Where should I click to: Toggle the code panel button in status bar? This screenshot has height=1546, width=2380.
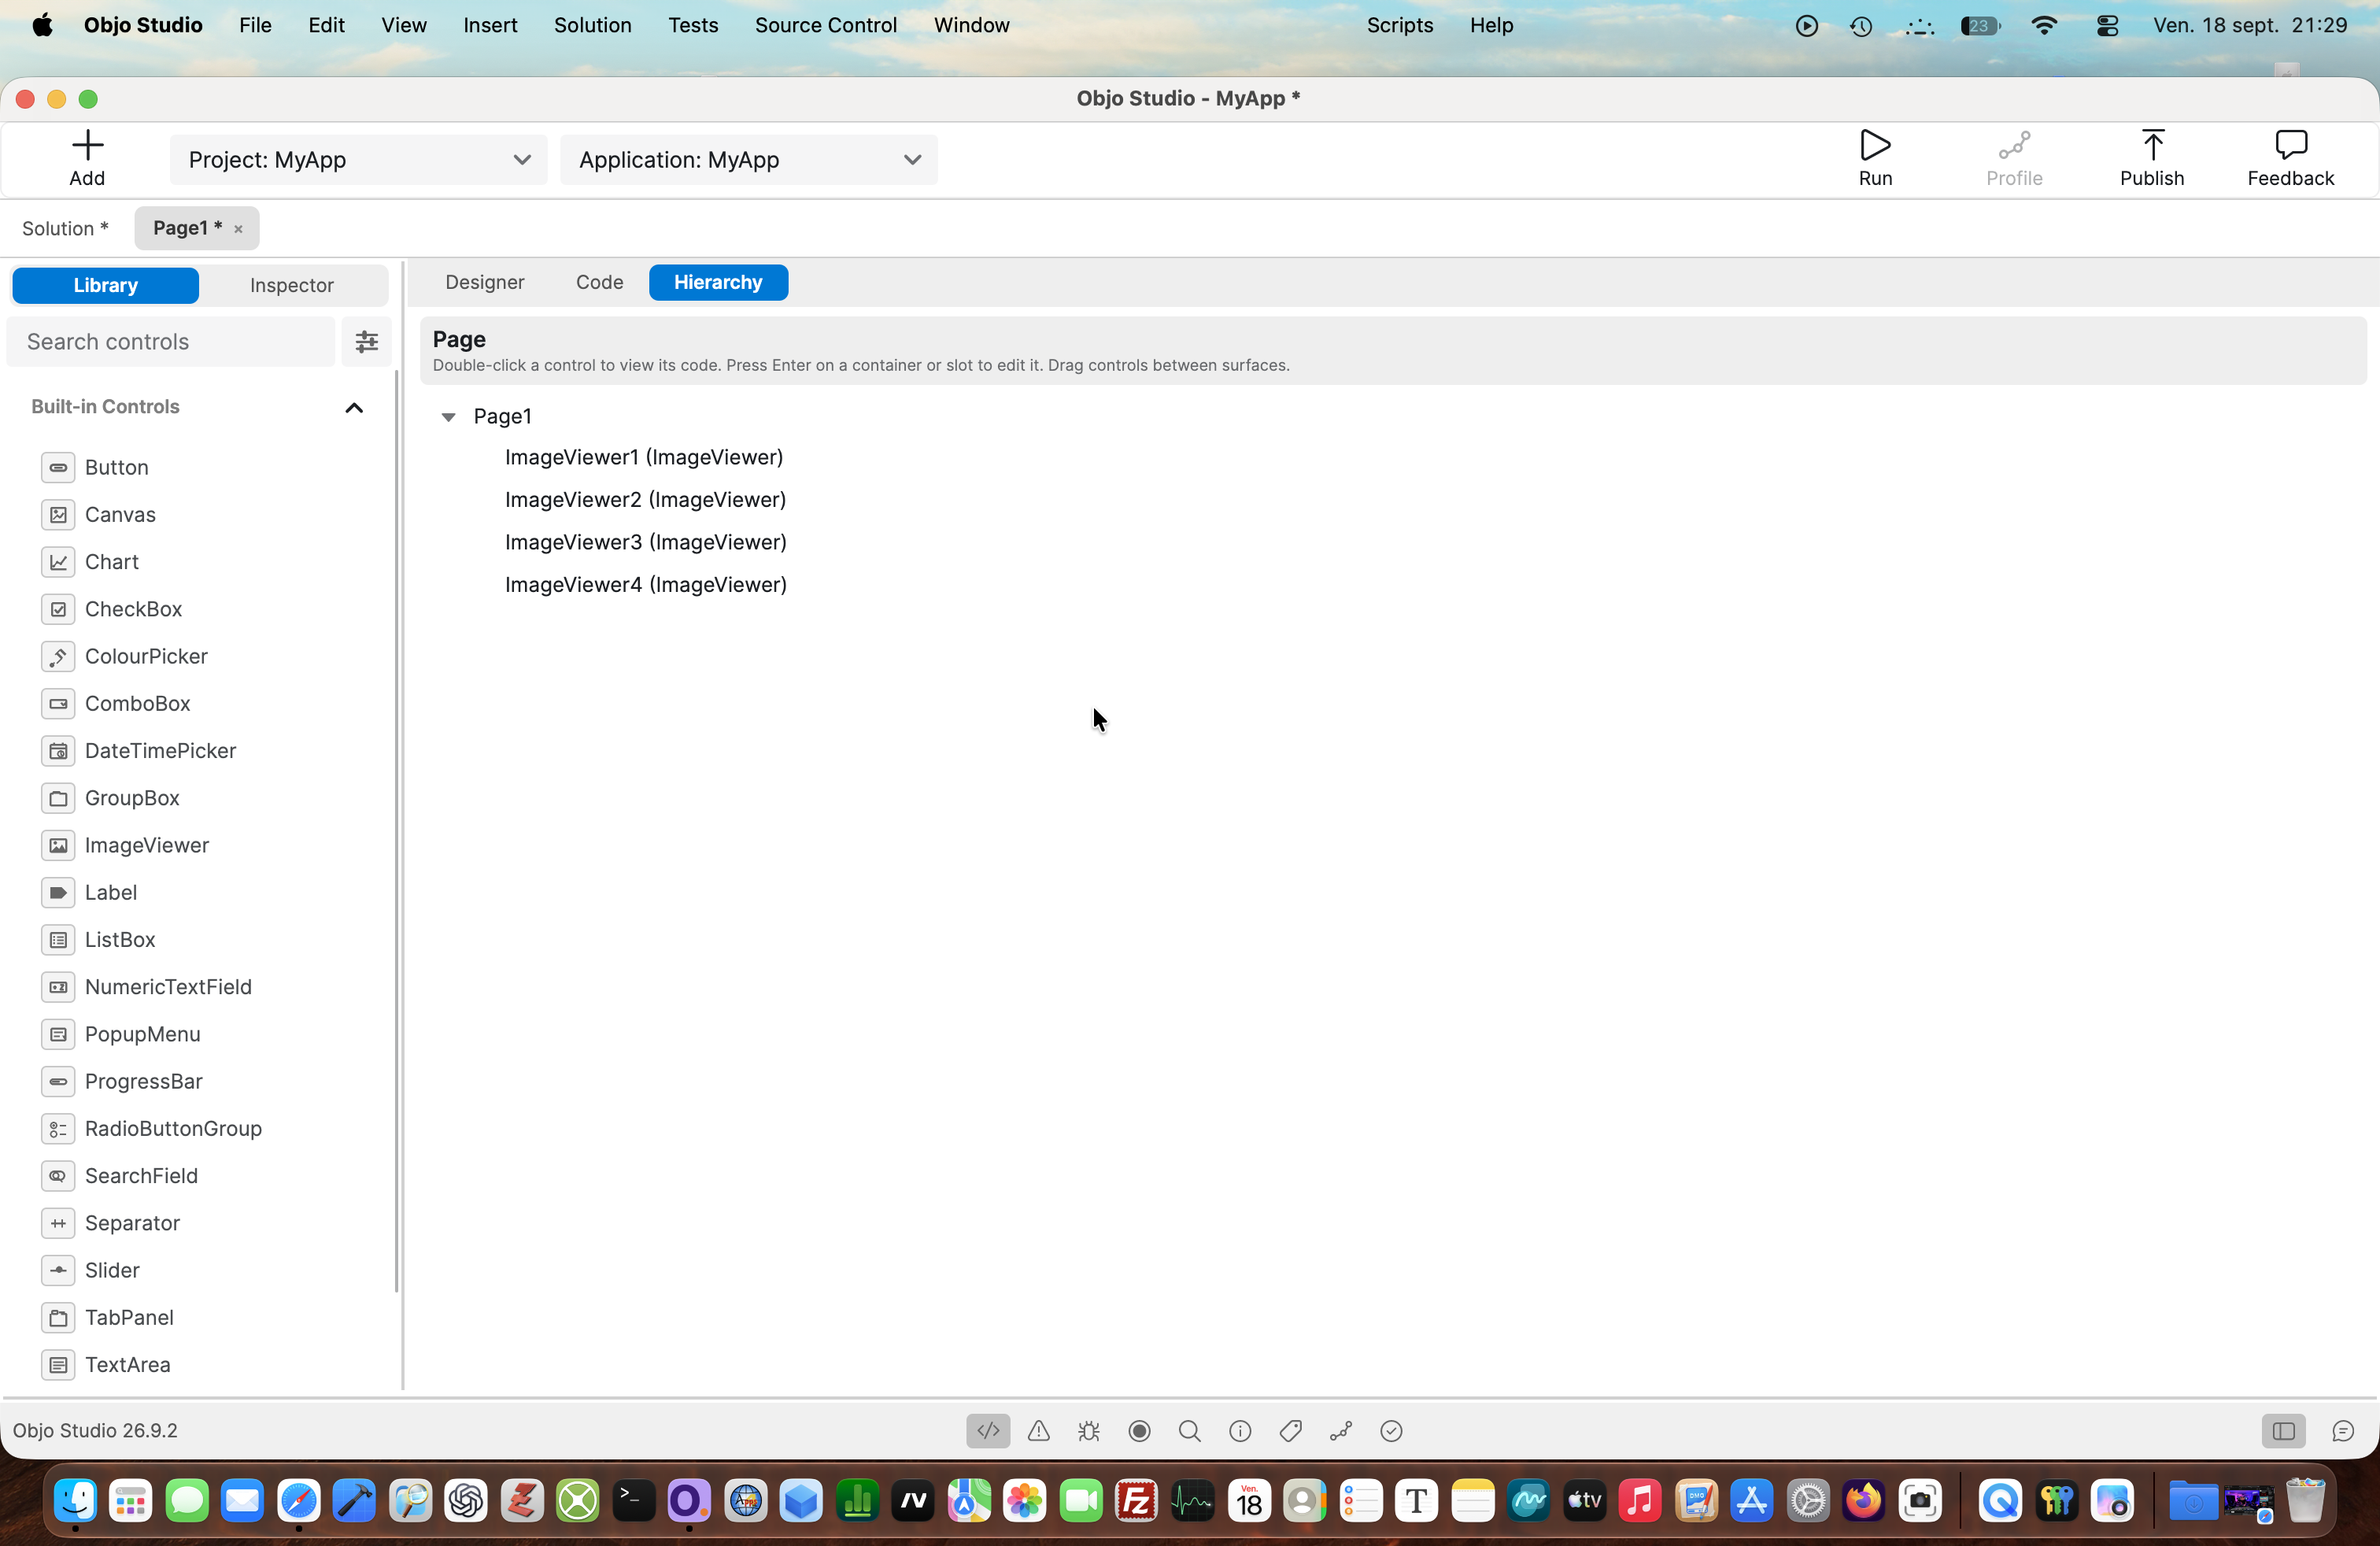pyautogui.click(x=988, y=1431)
